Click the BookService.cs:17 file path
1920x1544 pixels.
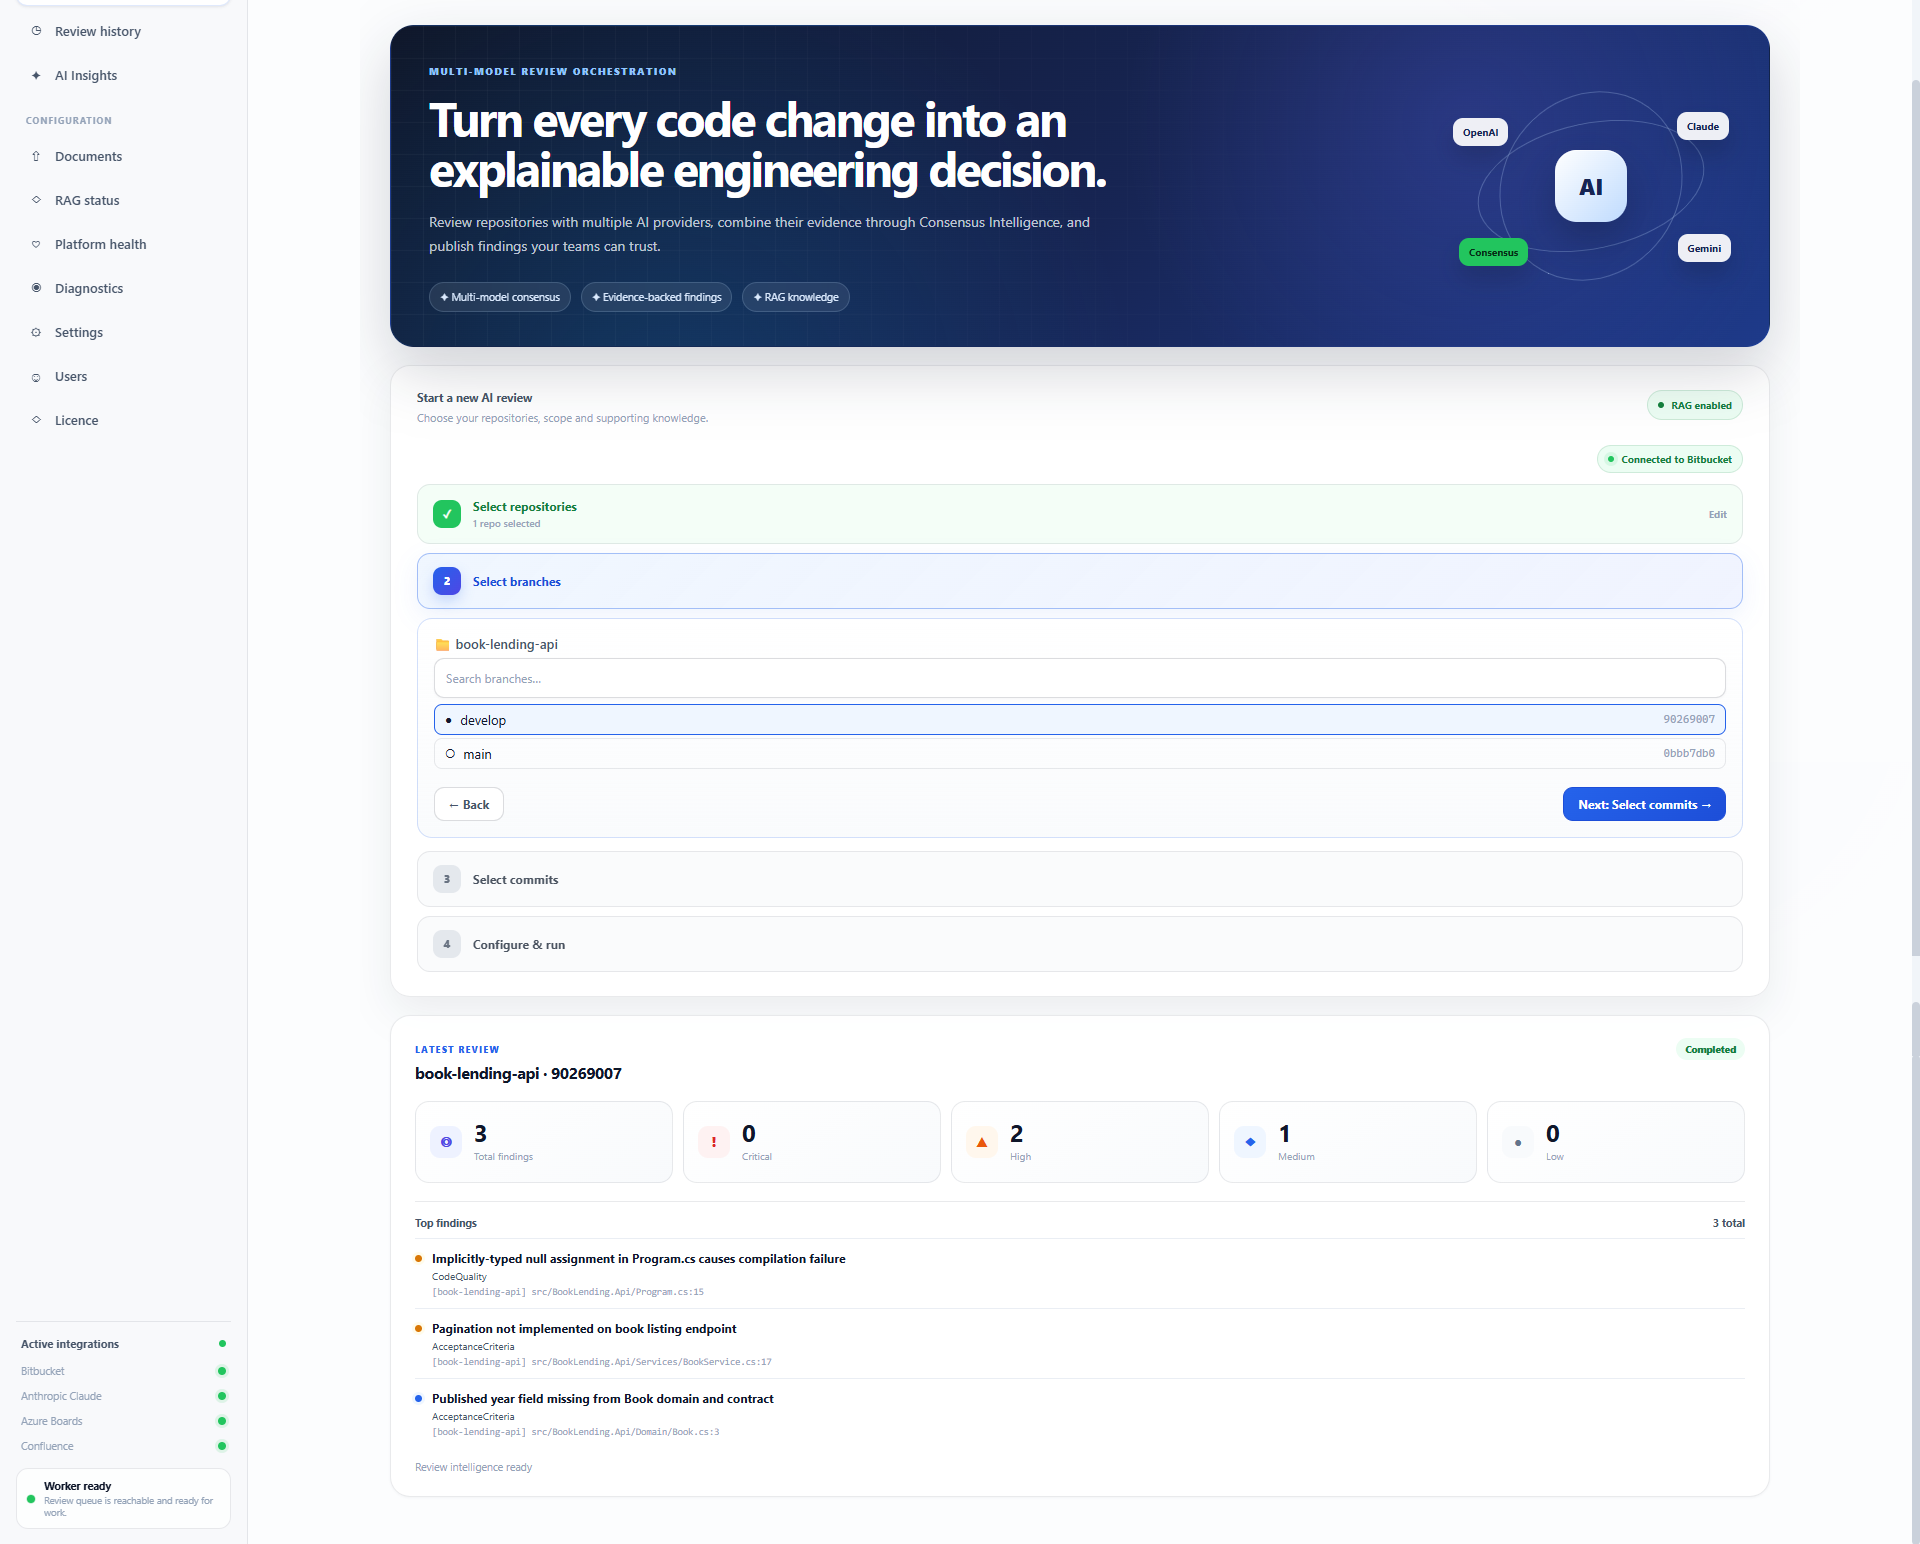click(602, 1362)
